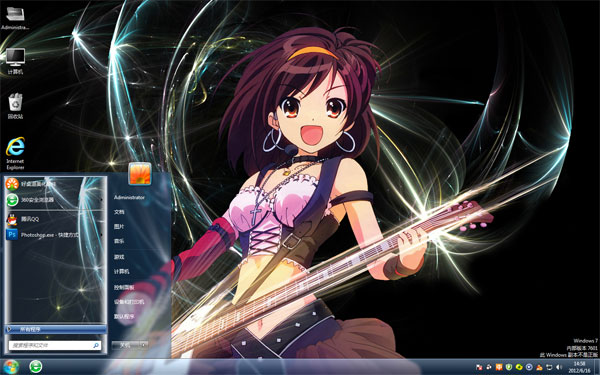Image resolution: width=600 pixels, height=375 pixels.
Task: Expand the Photoshop.exe jump list arrow
Action: pos(101,235)
